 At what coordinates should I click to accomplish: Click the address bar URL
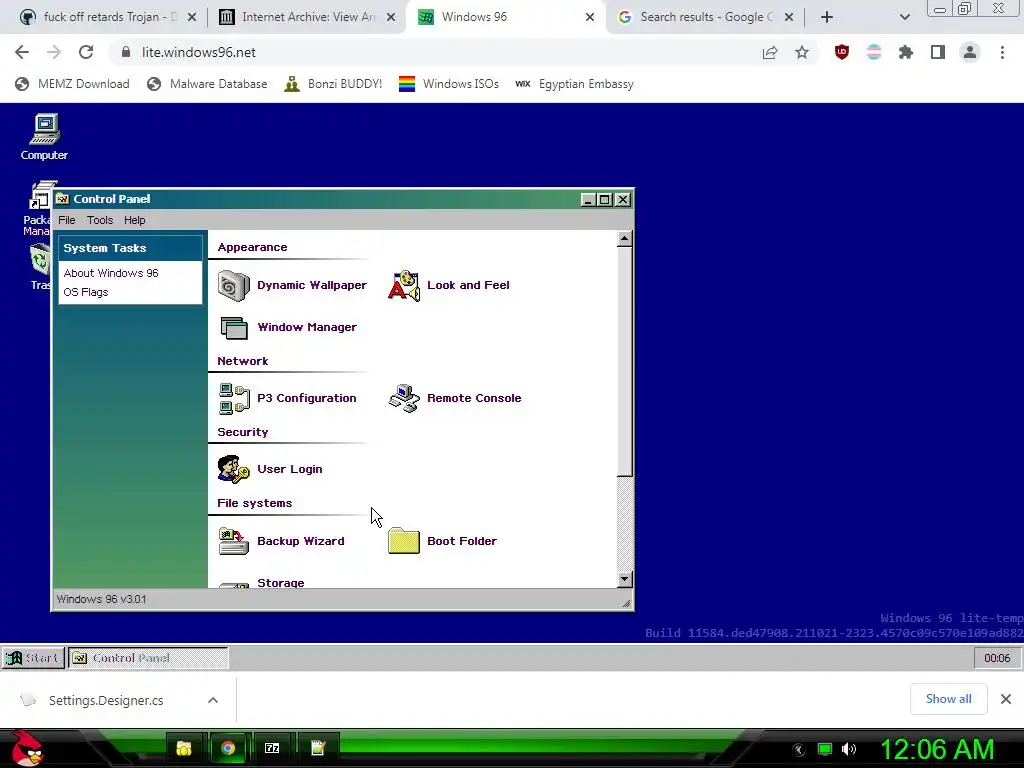pyautogui.click(x=199, y=52)
